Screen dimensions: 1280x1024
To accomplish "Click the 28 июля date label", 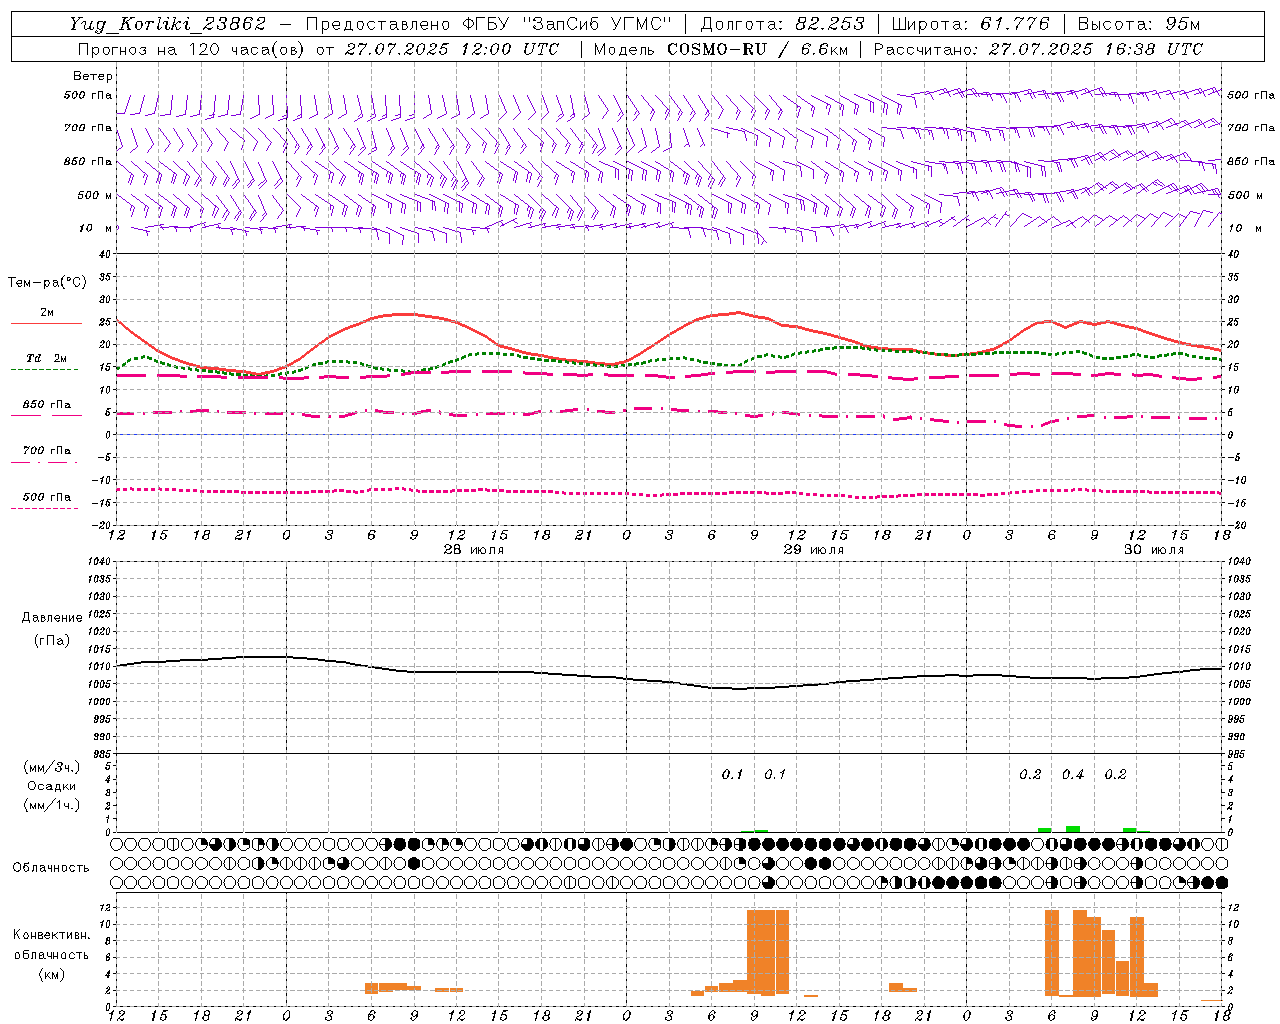I will pyautogui.click(x=474, y=550).
